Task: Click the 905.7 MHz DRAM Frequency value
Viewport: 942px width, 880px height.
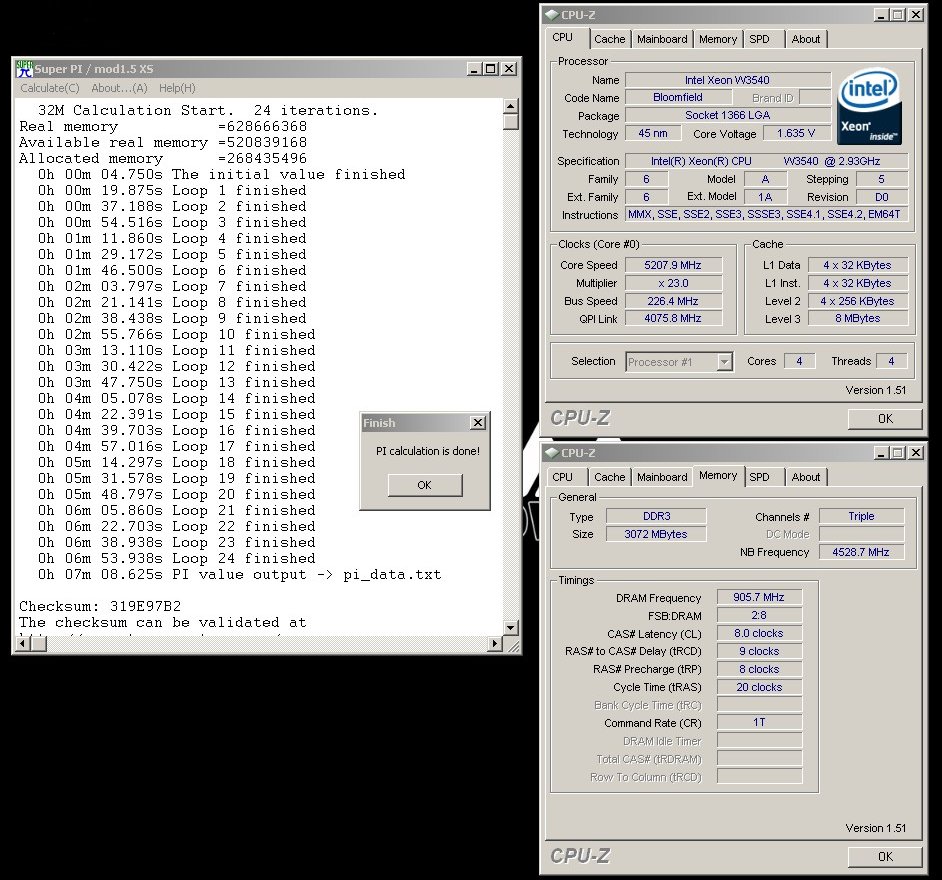Action: 759,597
